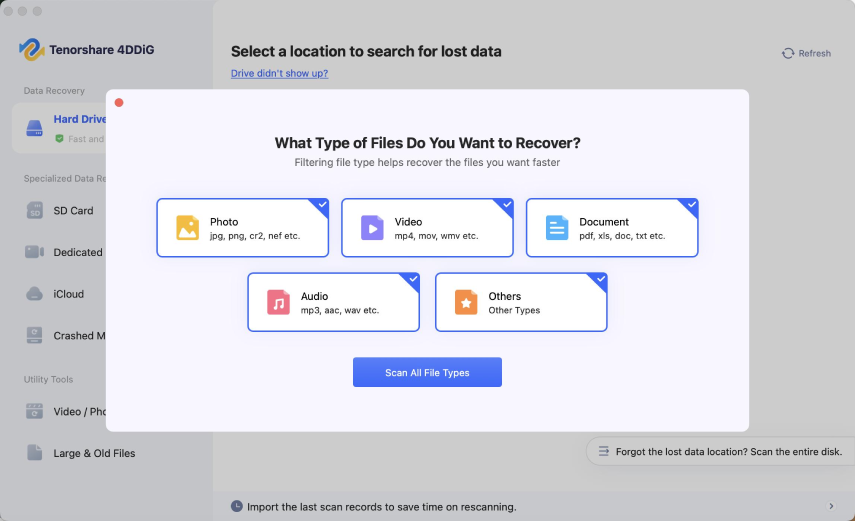The height and width of the screenshot is (521, 855).
Task: Click the Video play icon
Action: pyautogui.click(x=372, y=228)
